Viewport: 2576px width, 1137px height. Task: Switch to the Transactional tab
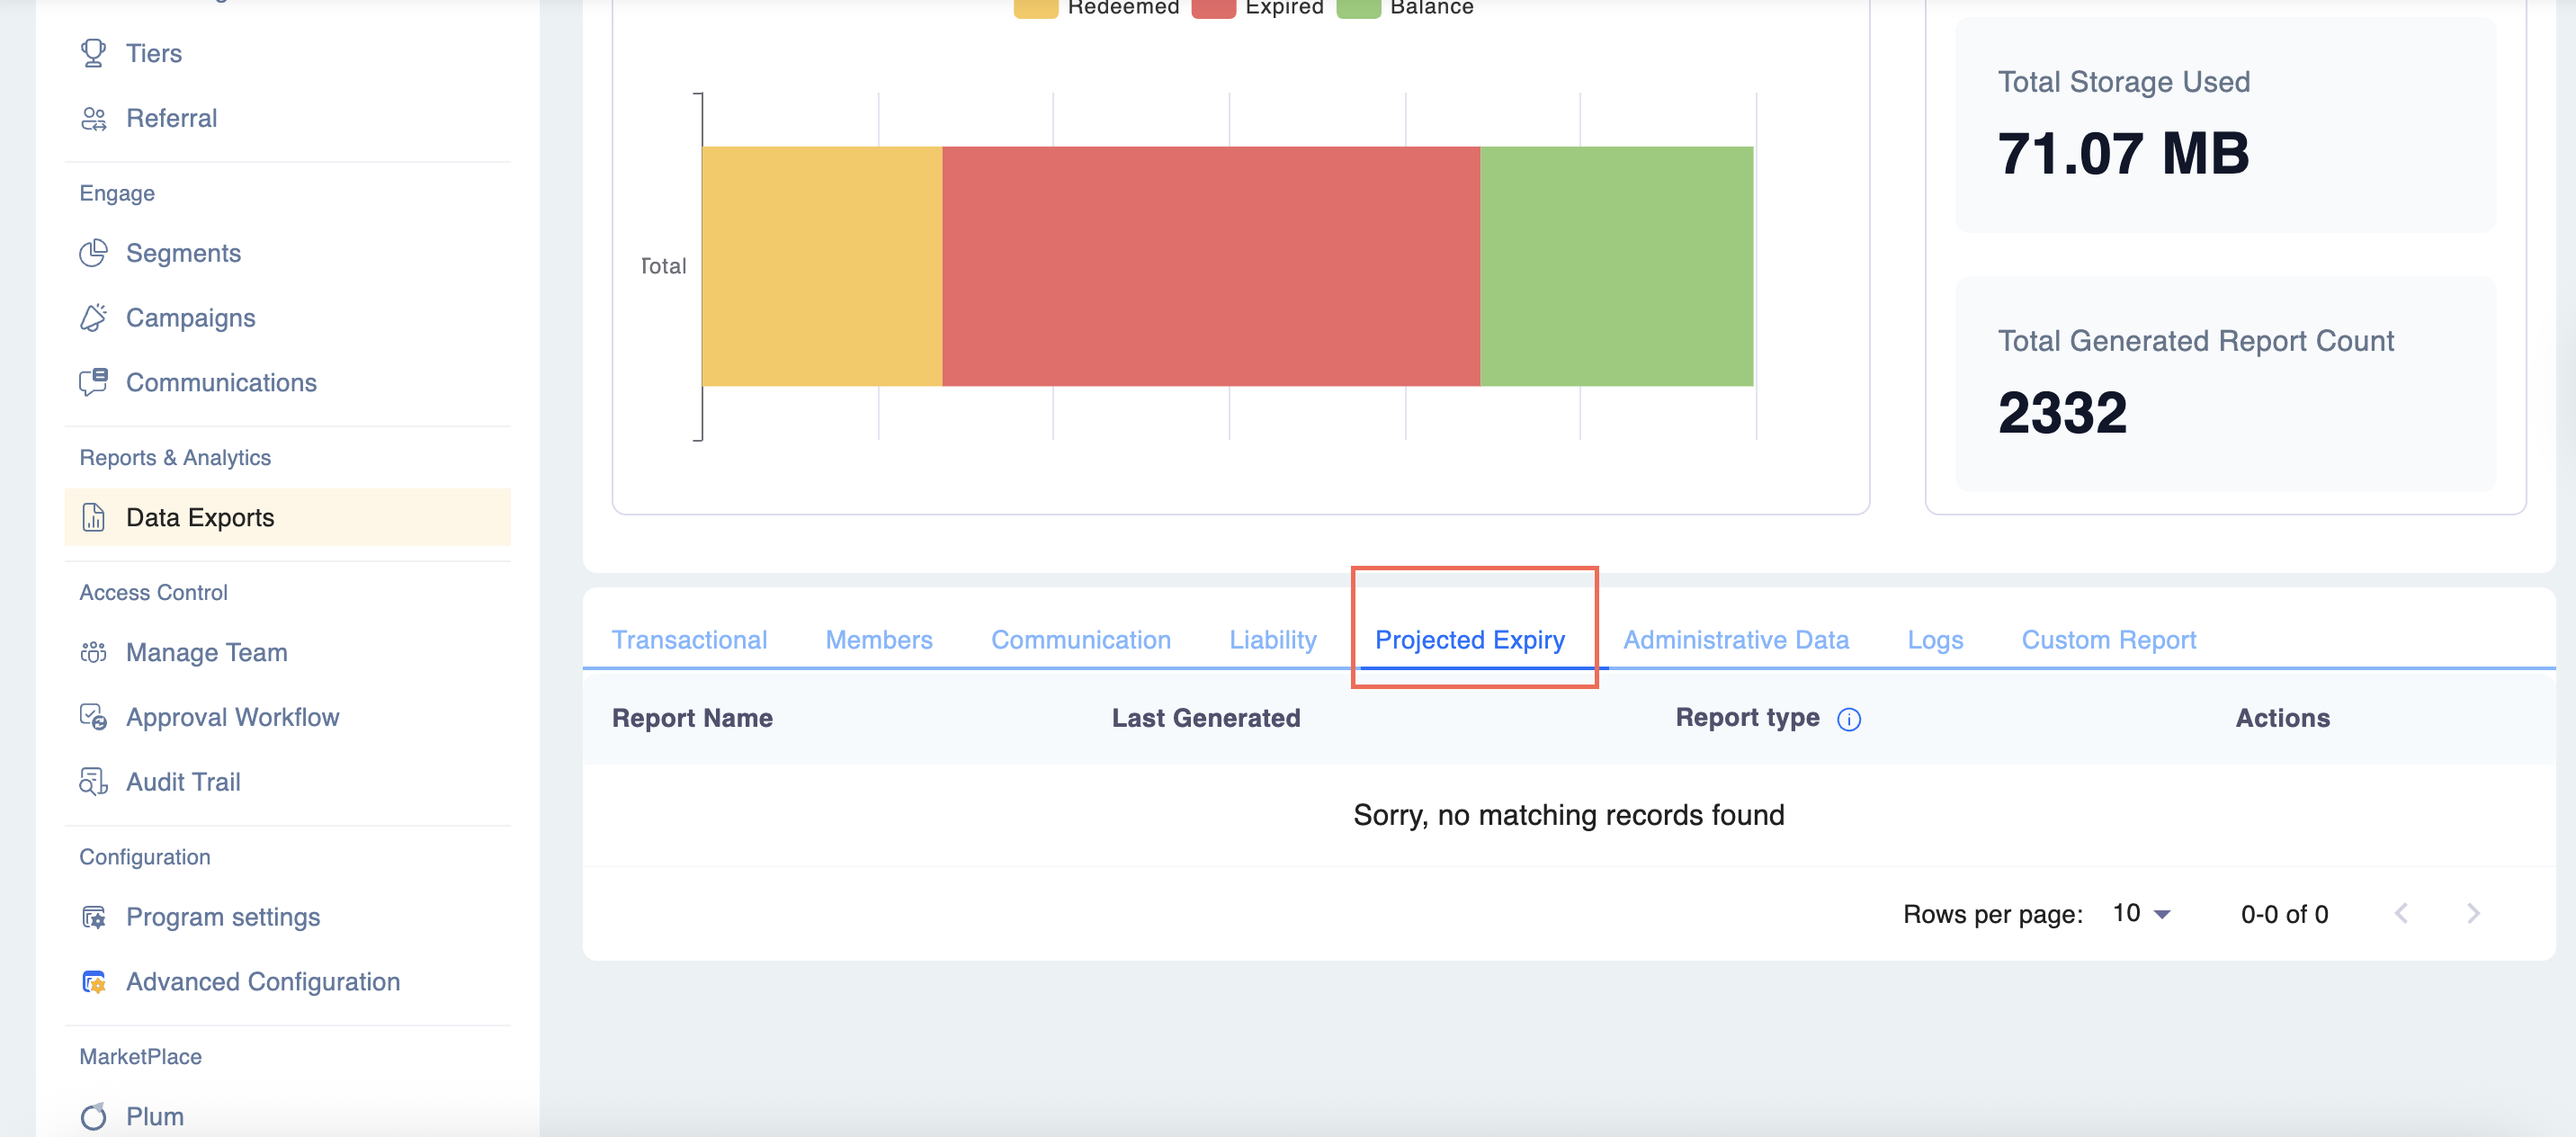coord(689,640)
